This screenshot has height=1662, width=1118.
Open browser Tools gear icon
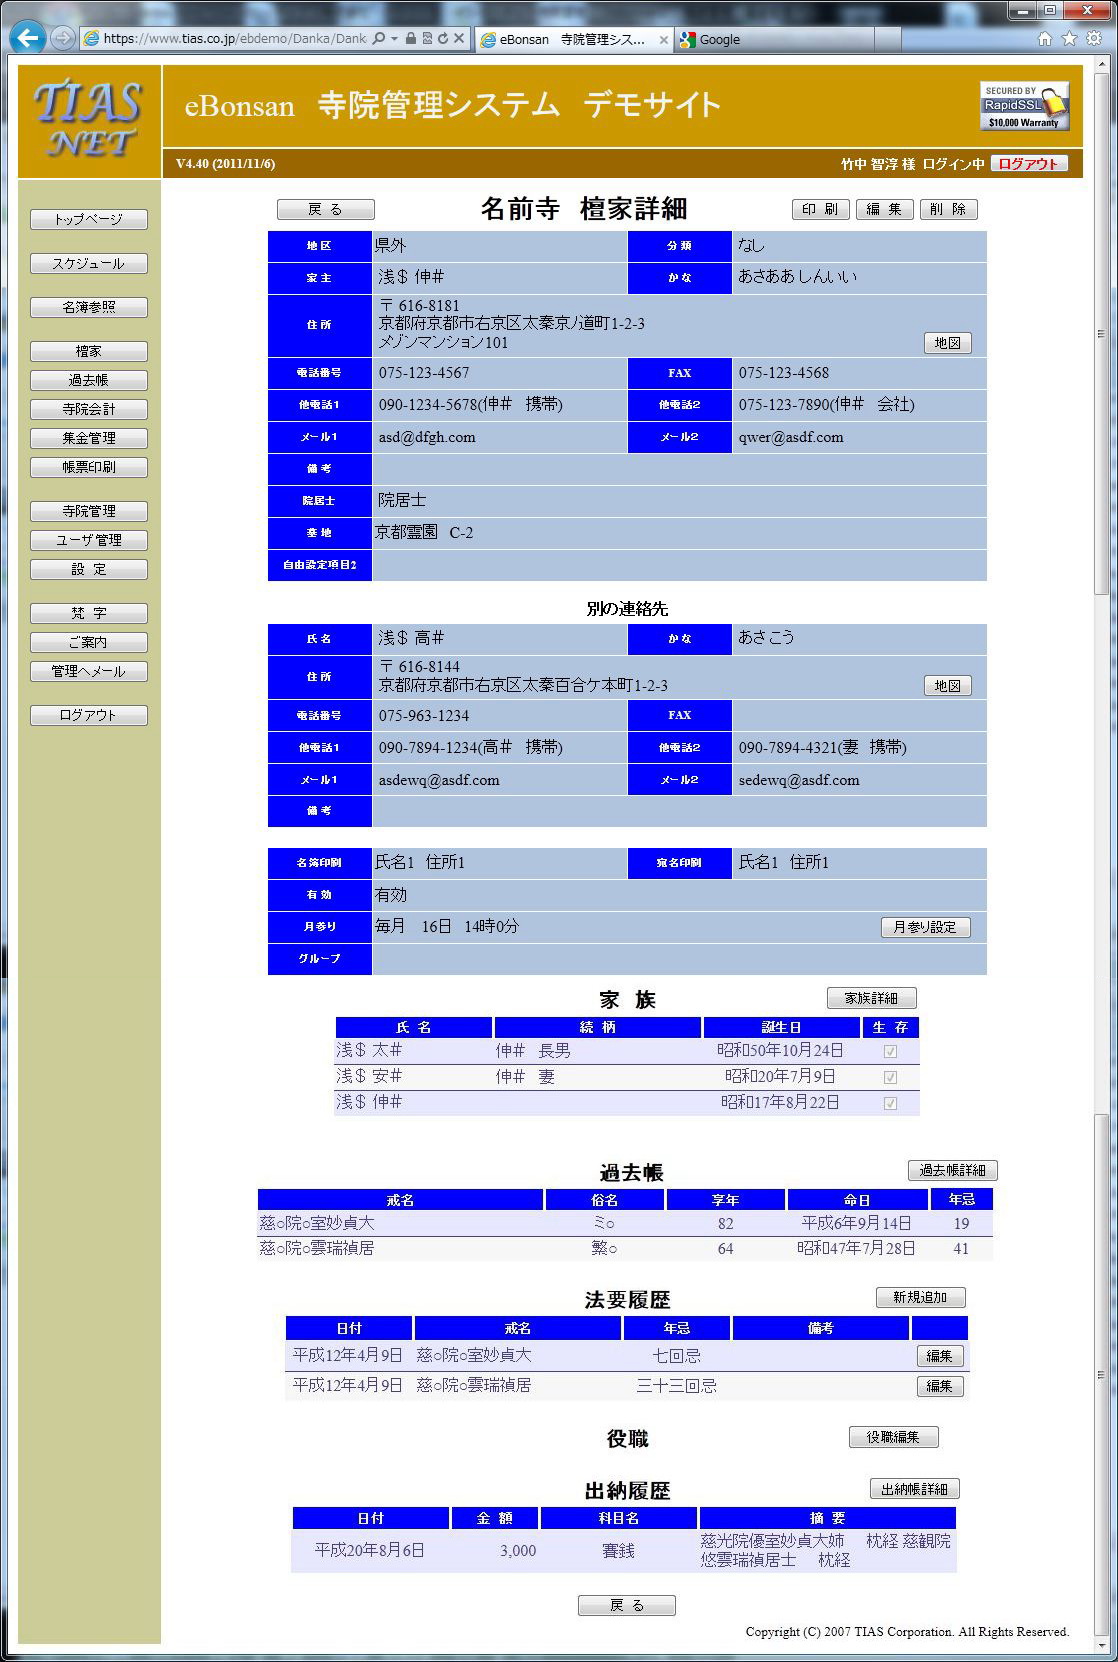tap(1093, 39)
